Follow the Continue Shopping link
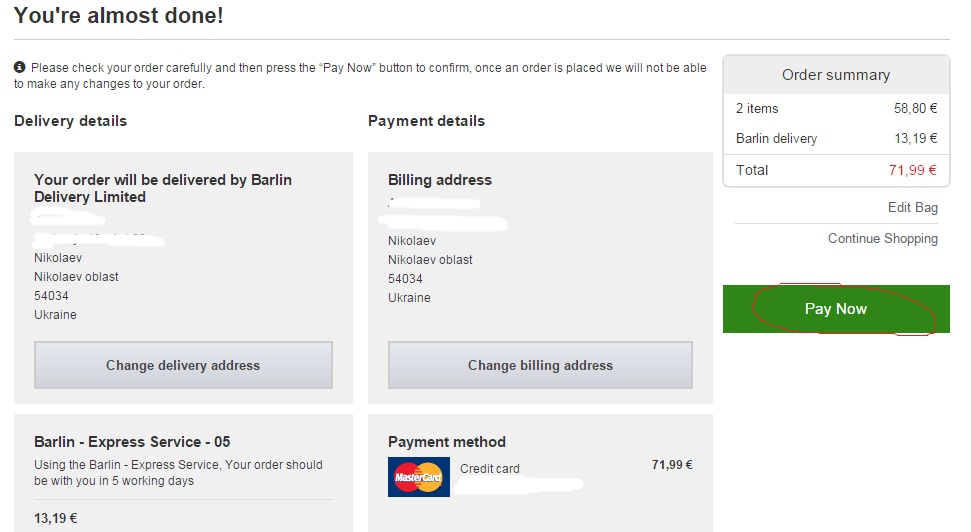Screen dimensions: 971x532 [x=882, y=239]
